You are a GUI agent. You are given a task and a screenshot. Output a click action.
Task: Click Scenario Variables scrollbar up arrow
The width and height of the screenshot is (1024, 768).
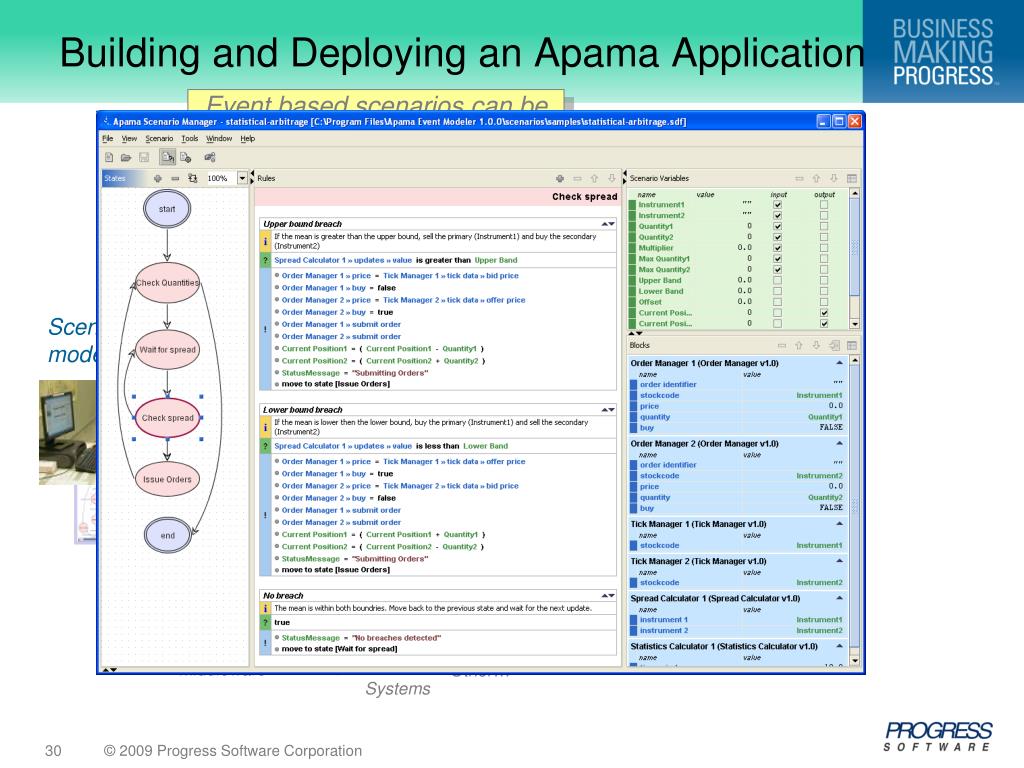[x=854, y=194]
